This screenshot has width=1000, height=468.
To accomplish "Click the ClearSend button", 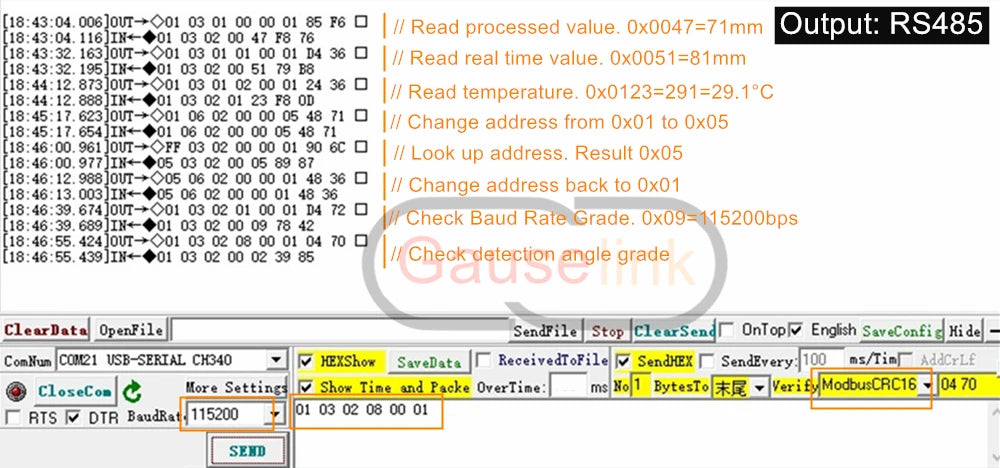I will [674, 332].
